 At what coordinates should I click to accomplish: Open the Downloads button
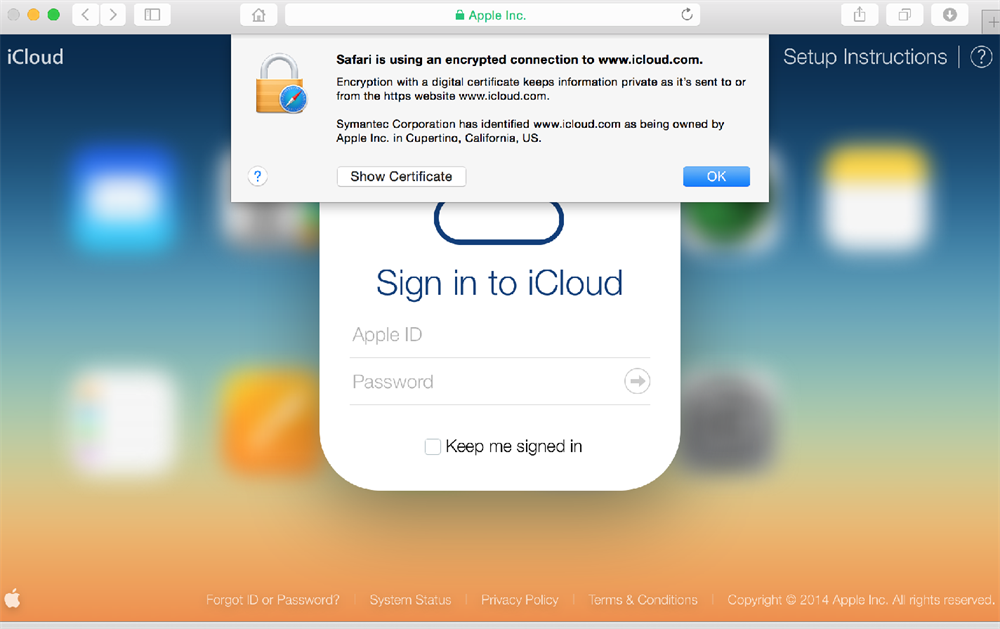click(950, 15)
